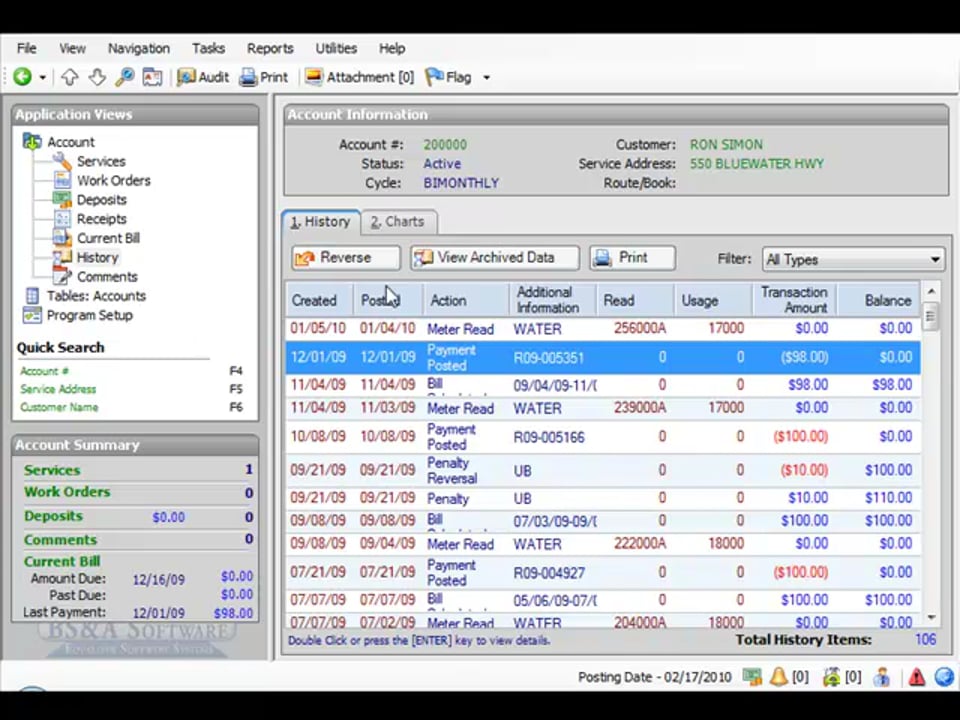Click the bell alerts icon in status bar
This screenshot has width=960, height=720.
(x=778, y=677)
